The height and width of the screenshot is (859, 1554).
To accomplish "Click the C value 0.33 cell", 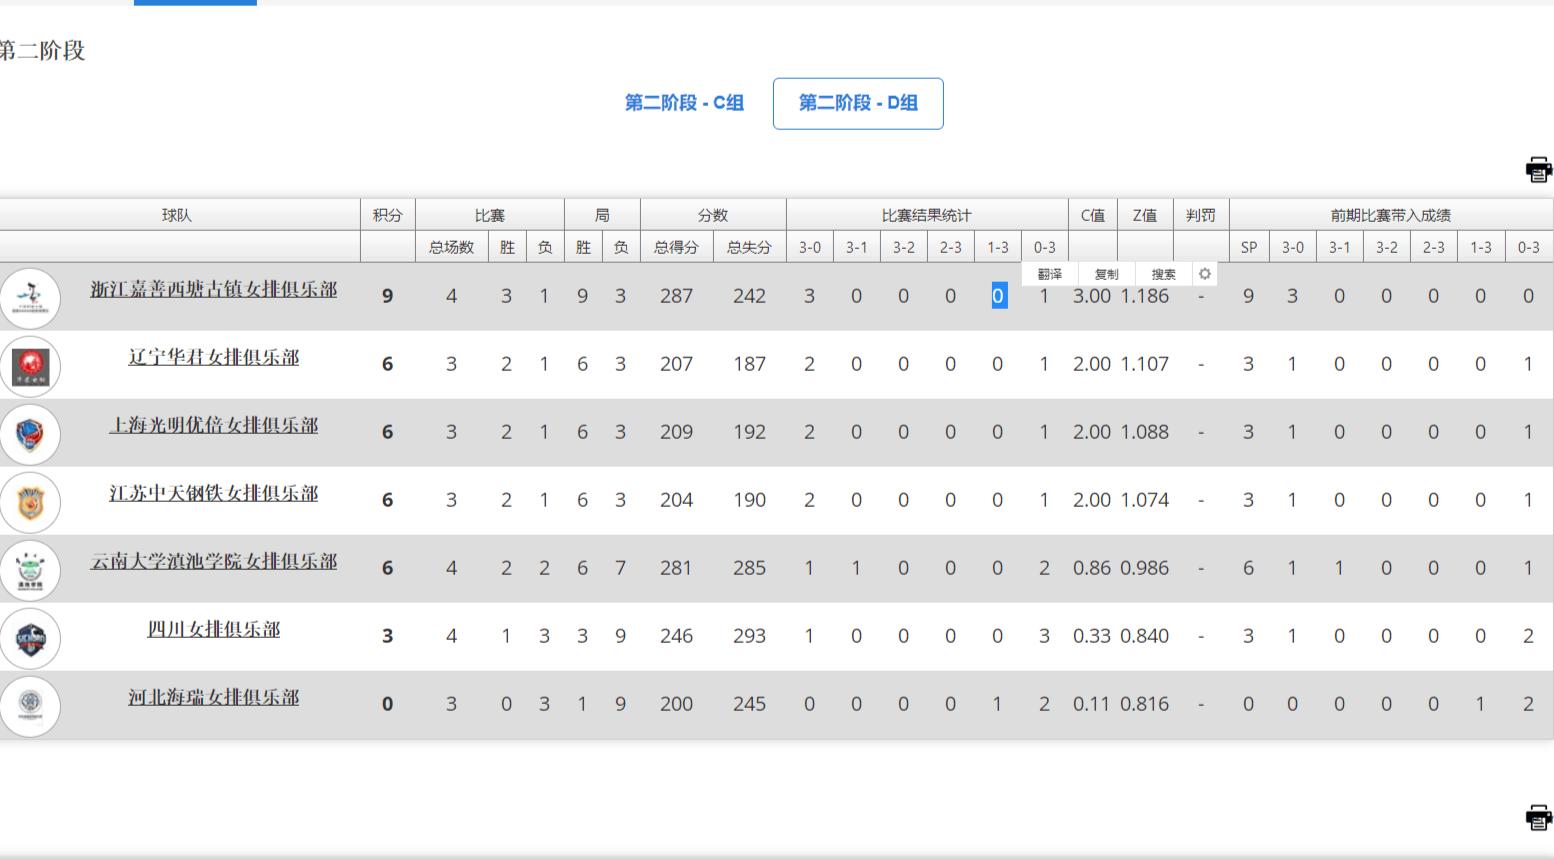I will coord(1092,636).
